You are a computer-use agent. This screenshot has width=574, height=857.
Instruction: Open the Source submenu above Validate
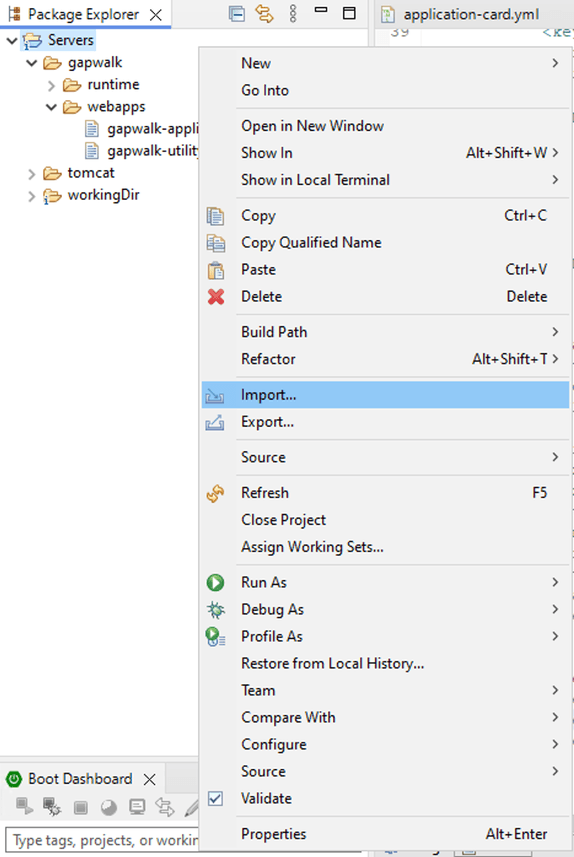coord(385,771)
